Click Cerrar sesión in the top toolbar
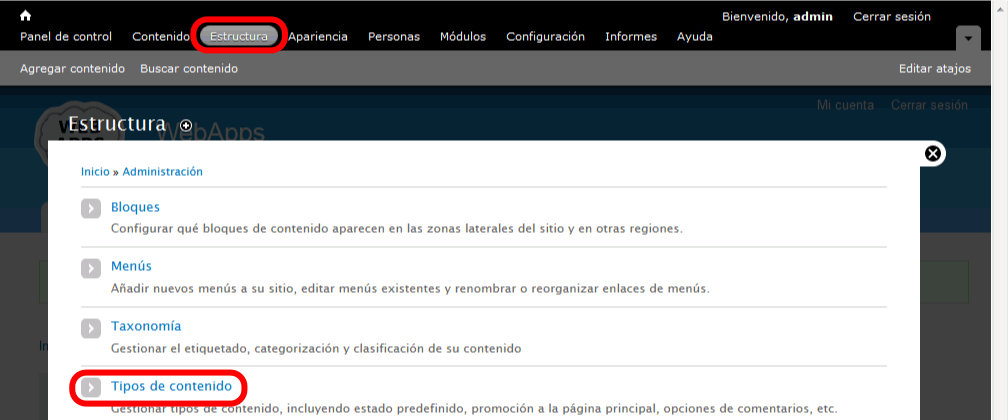Viewport: 1008px width, 420px height. [892, 17]
